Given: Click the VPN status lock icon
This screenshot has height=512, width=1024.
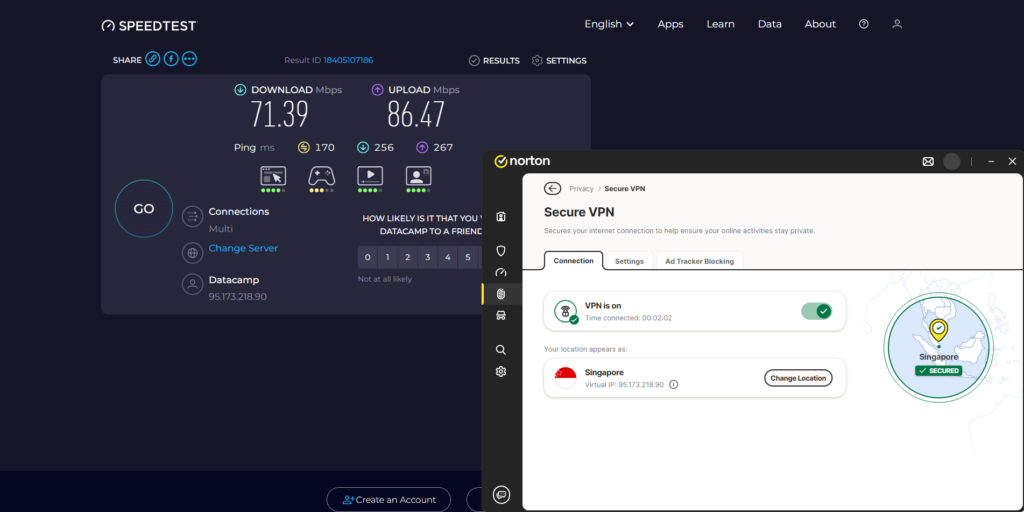Looking at the screenshot, I should (x=566, y=311).
